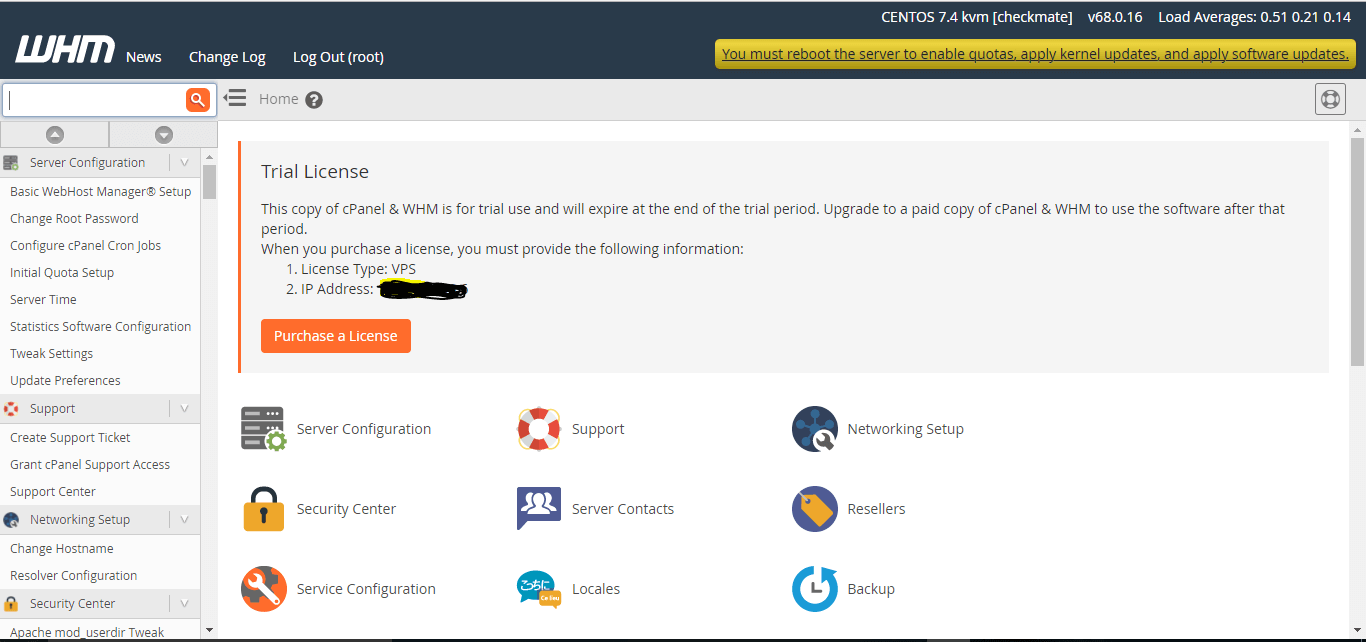The image size is (1366, 642).
Task: Click the 'v68.0.16' version text
Action: click(1115, 17)
